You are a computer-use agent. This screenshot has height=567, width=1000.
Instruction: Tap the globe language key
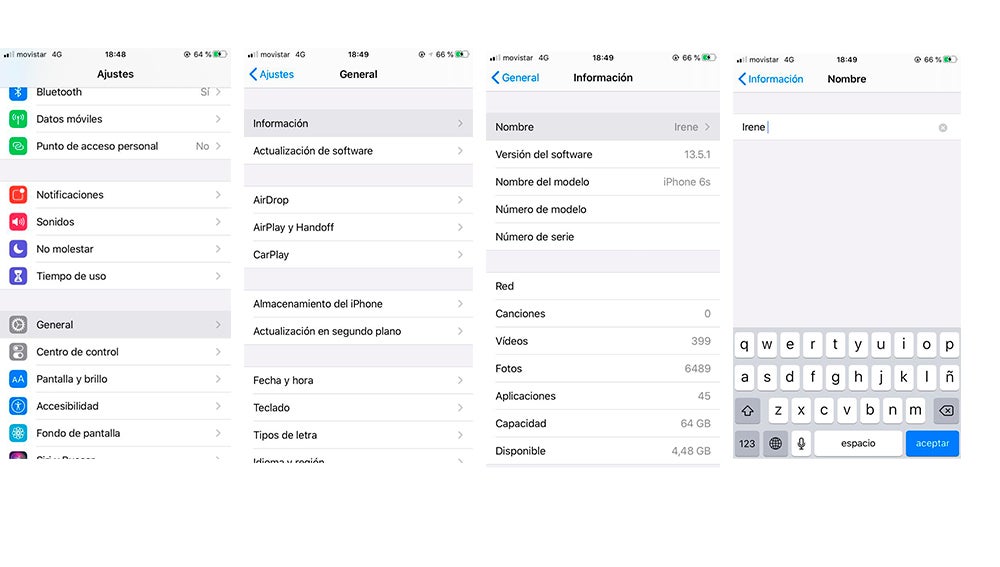[x=776, y=443]
